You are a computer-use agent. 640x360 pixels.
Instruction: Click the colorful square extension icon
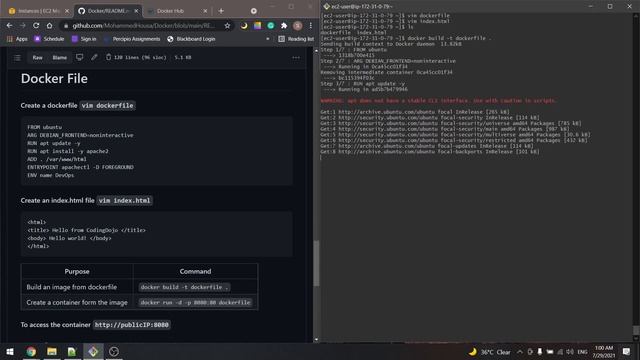click(x=258, y=25)
